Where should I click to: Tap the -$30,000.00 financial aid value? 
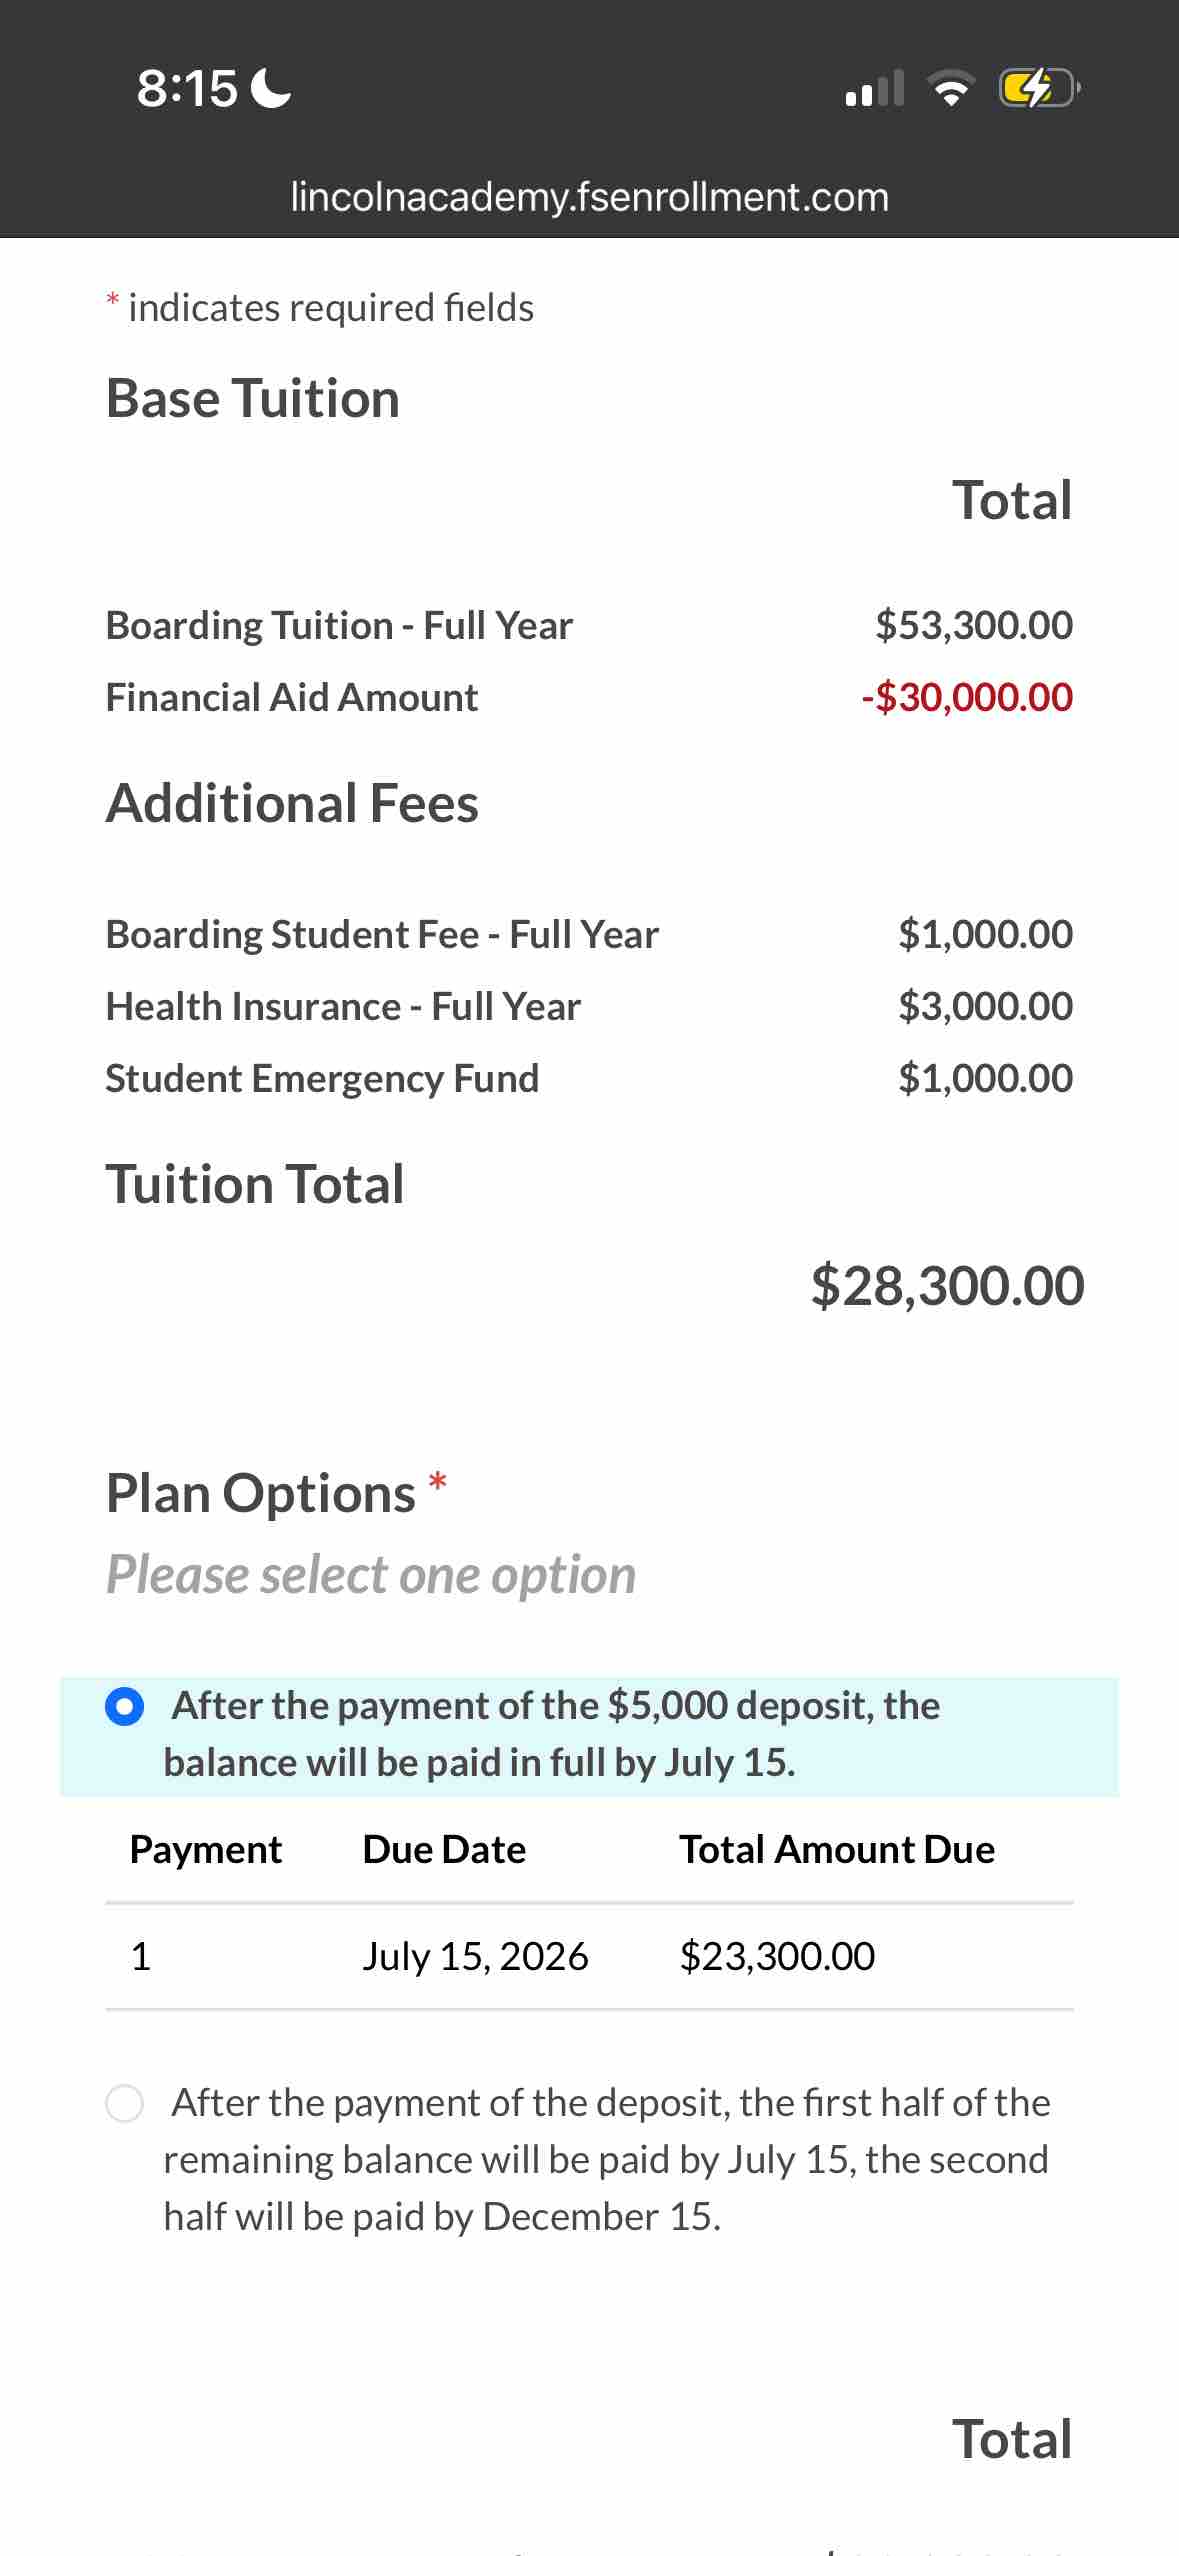pyautogui.click(x=967, y=698)
